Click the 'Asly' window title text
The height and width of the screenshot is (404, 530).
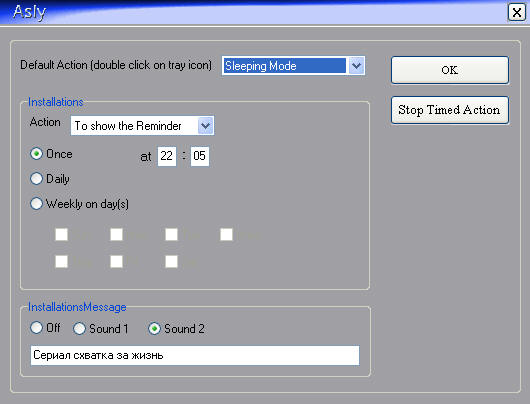pyautogui.click(x=29, y=12)
